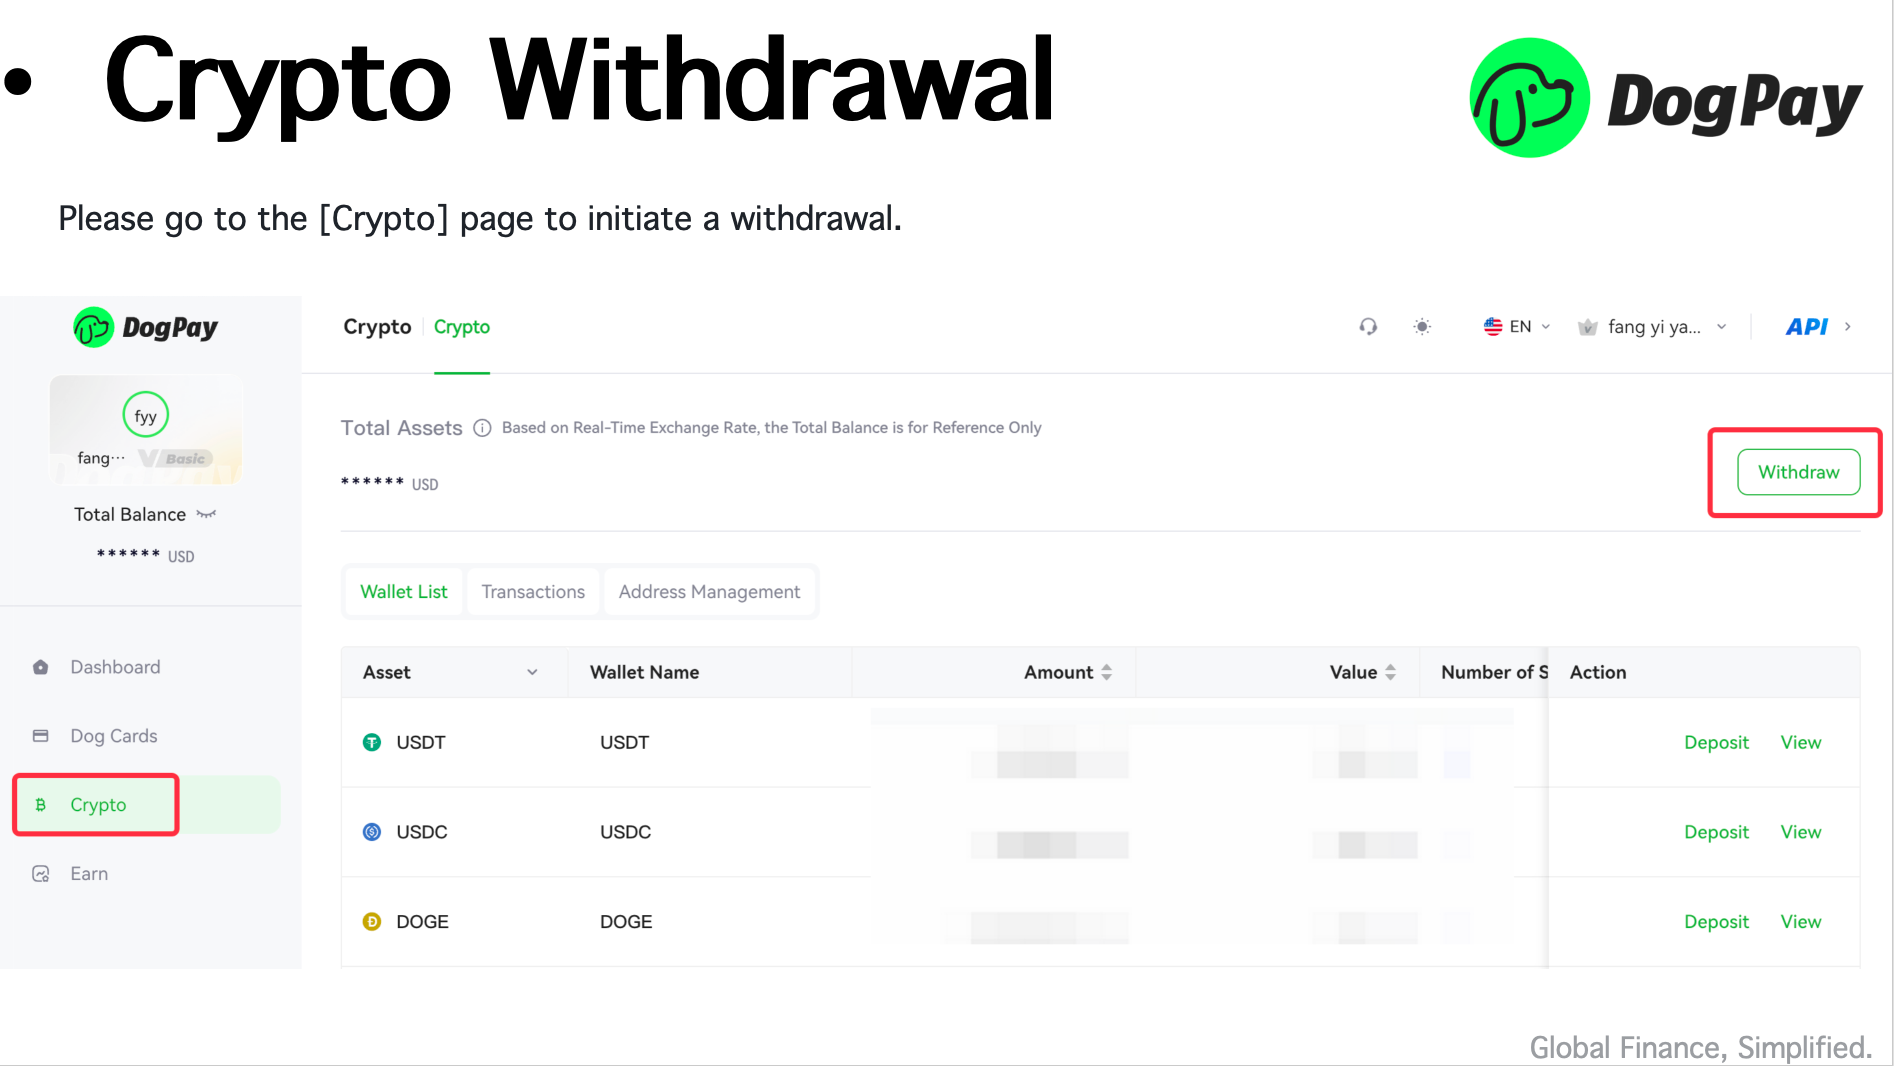Click View in the USDT row
Viewport: 1894px width, 1066px height.
tap(1801, 743)
